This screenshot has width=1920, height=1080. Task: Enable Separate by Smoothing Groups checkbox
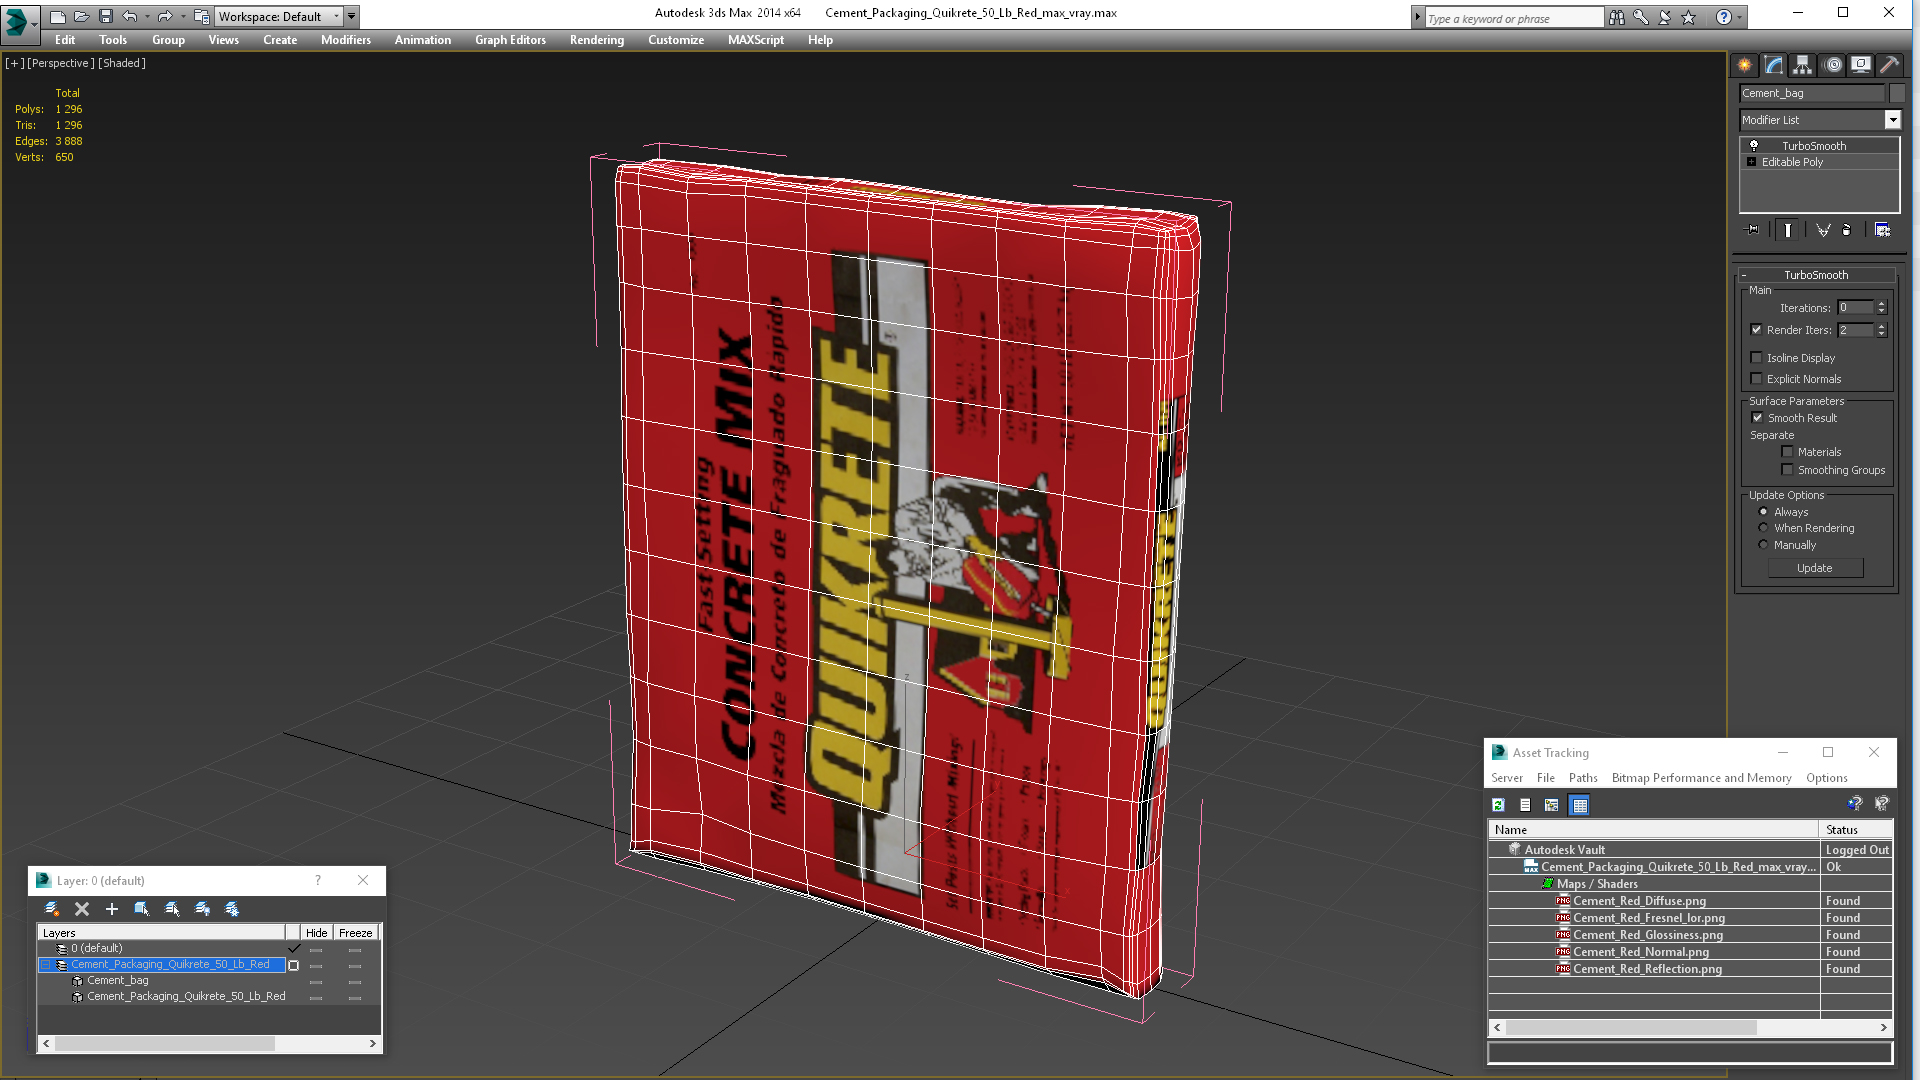1787,470
